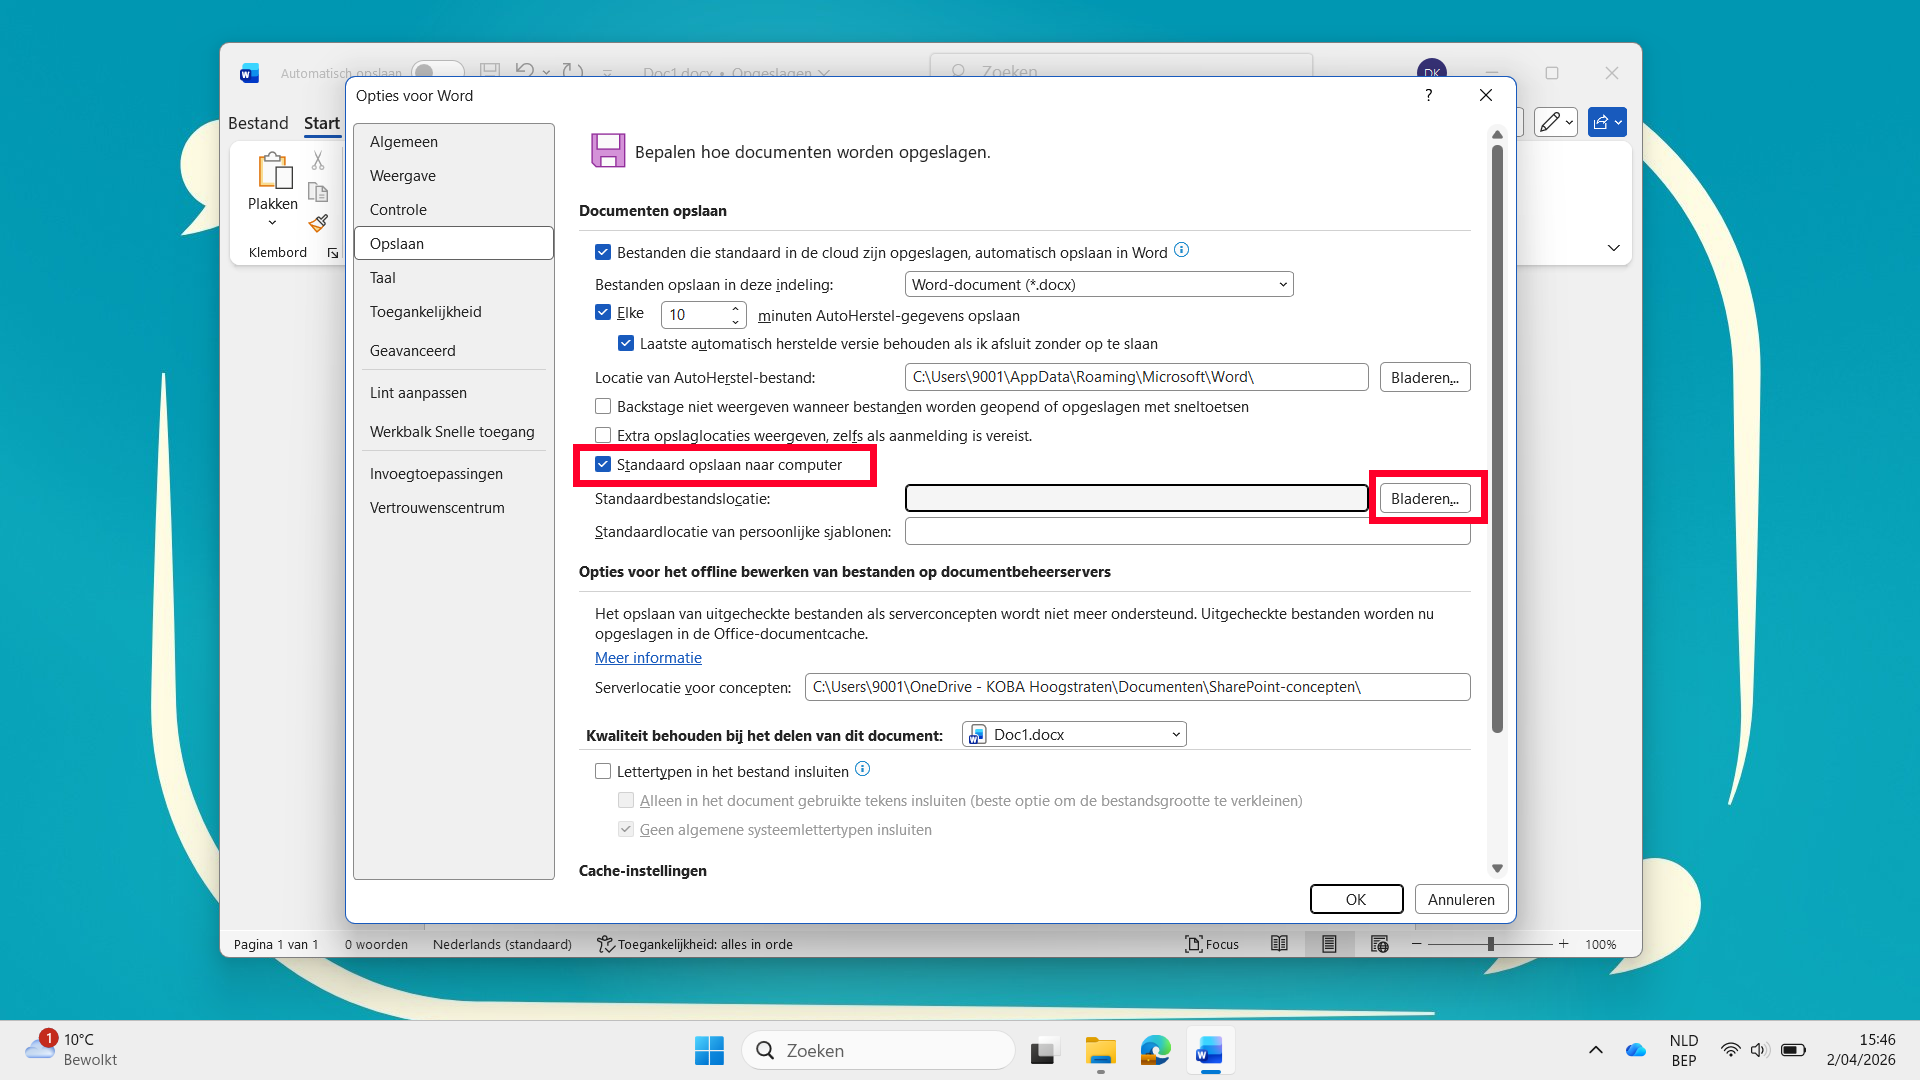Open Lint aanpassen options category

pyautogui.click(x=418, y=393)
